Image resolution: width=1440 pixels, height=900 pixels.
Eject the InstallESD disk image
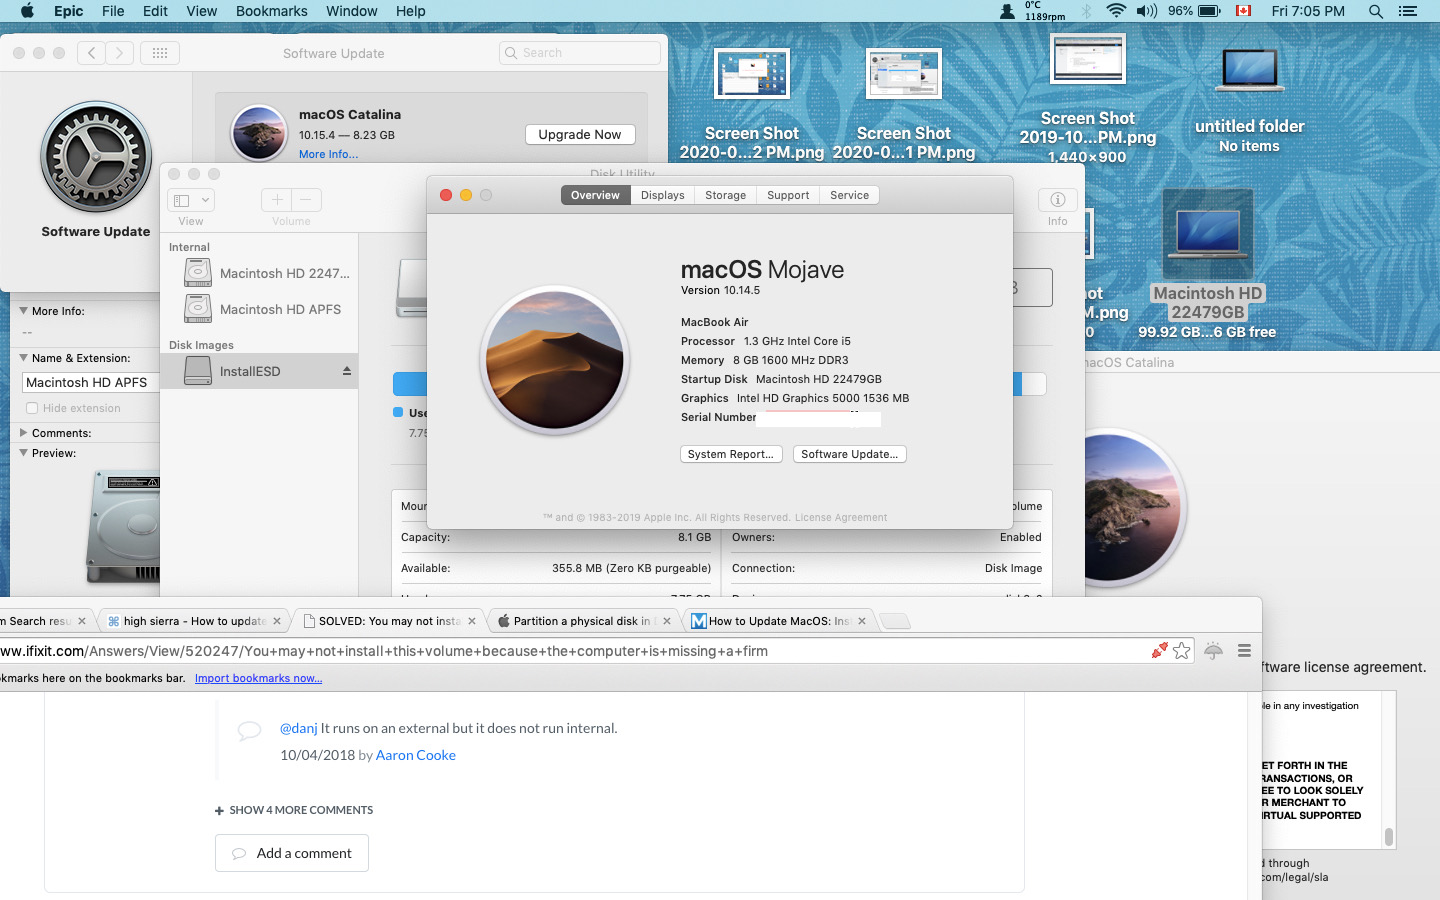347,371
